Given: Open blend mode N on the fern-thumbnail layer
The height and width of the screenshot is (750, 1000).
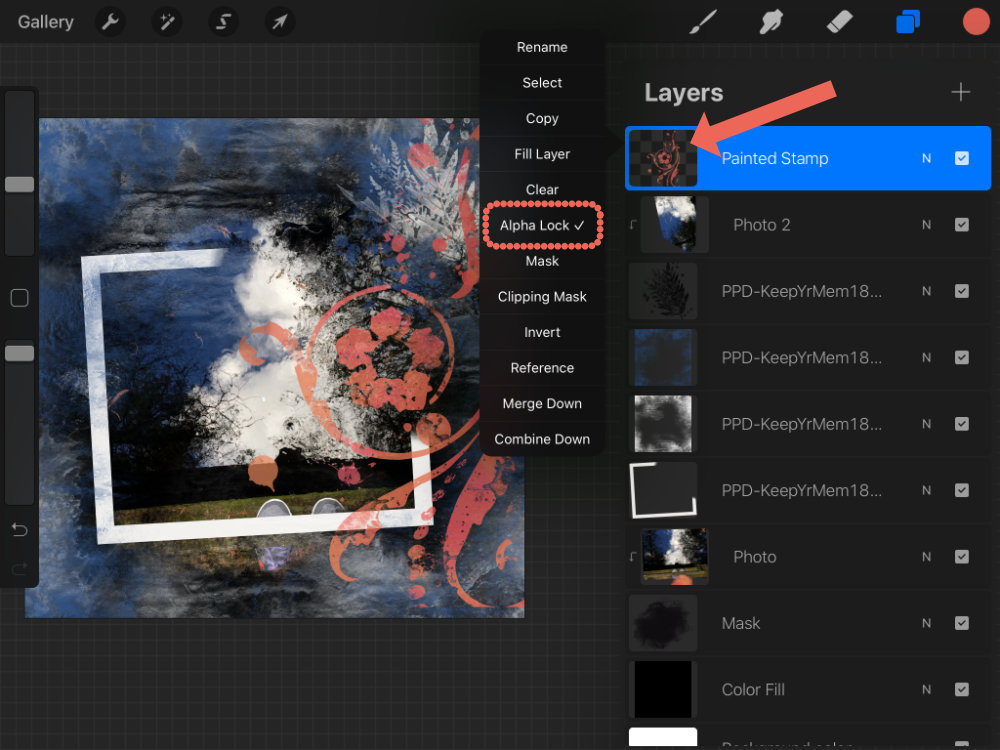Looking at the screenshot, I should pos(927,291).
